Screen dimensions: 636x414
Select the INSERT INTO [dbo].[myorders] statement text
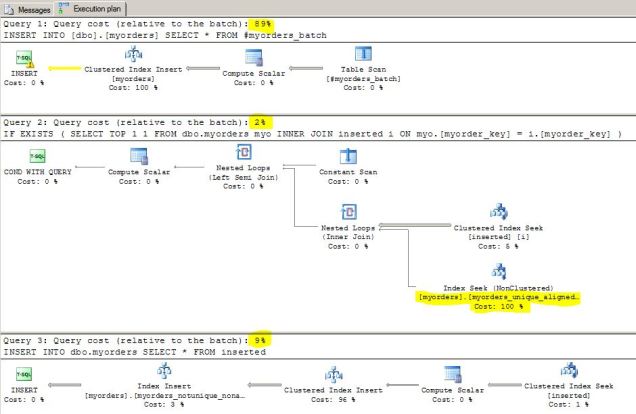pos(165,35)
